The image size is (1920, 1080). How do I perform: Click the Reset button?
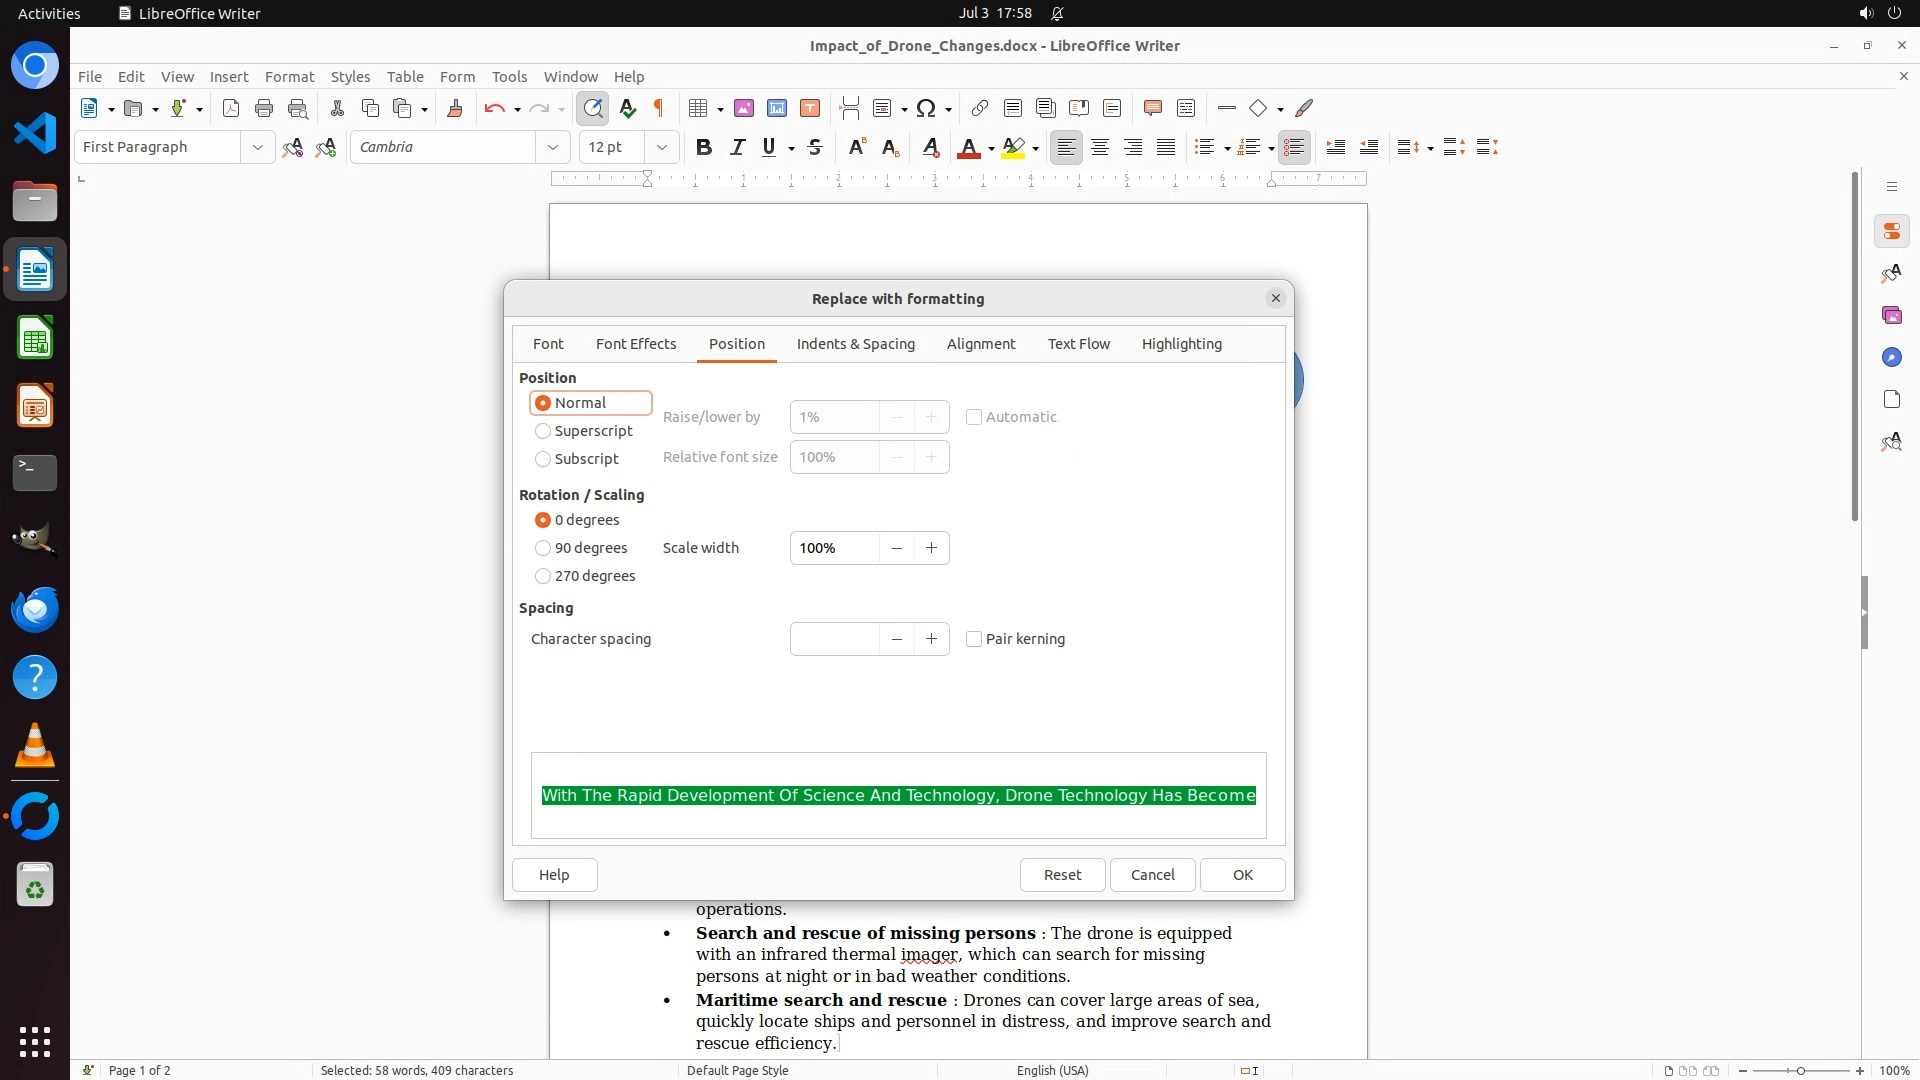pos(1062,875)
